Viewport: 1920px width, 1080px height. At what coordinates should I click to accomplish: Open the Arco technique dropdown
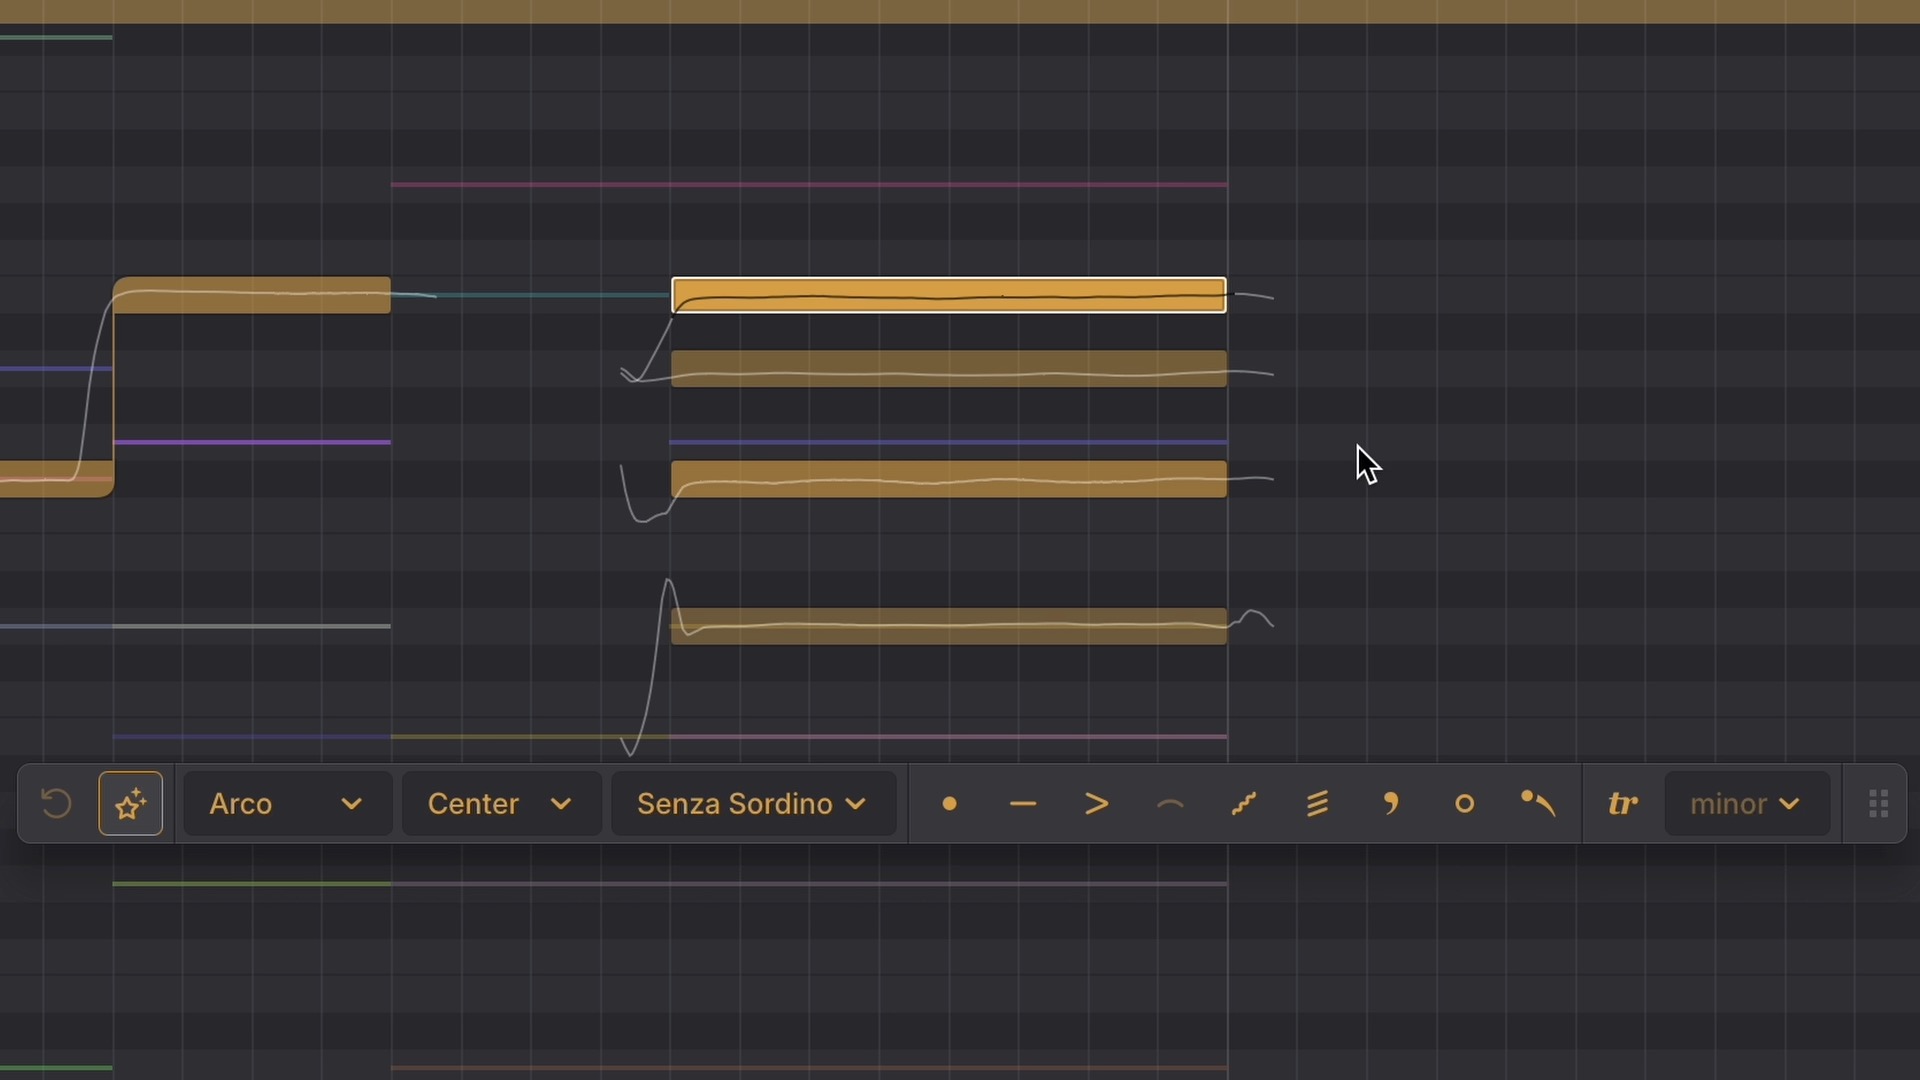[287, 804]
